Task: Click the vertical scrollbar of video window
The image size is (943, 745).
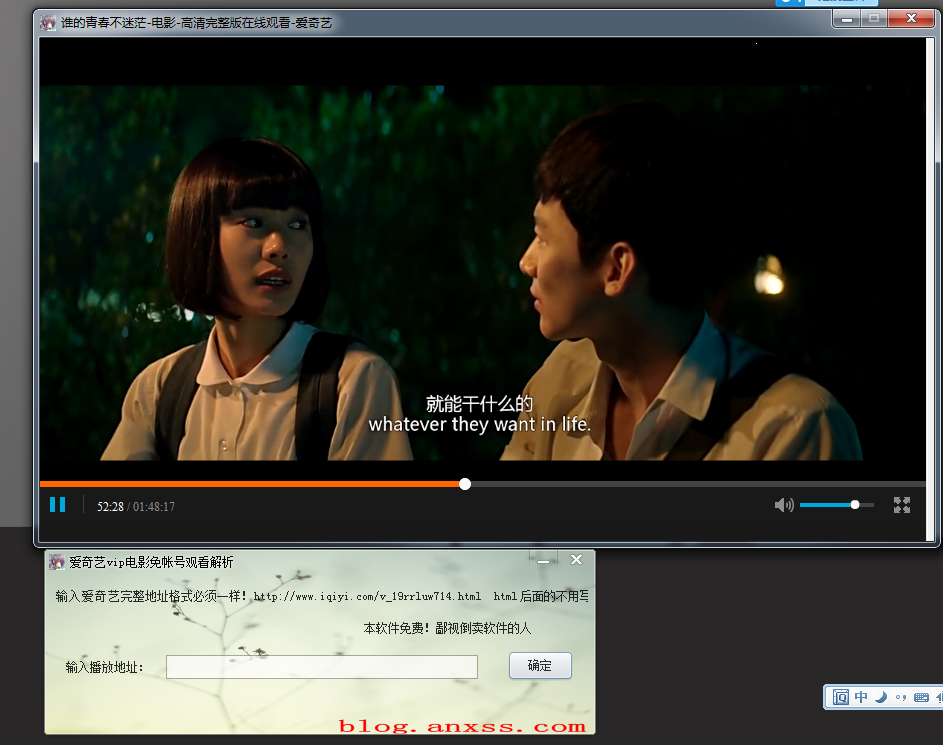Action: click(x=930, y=289)
